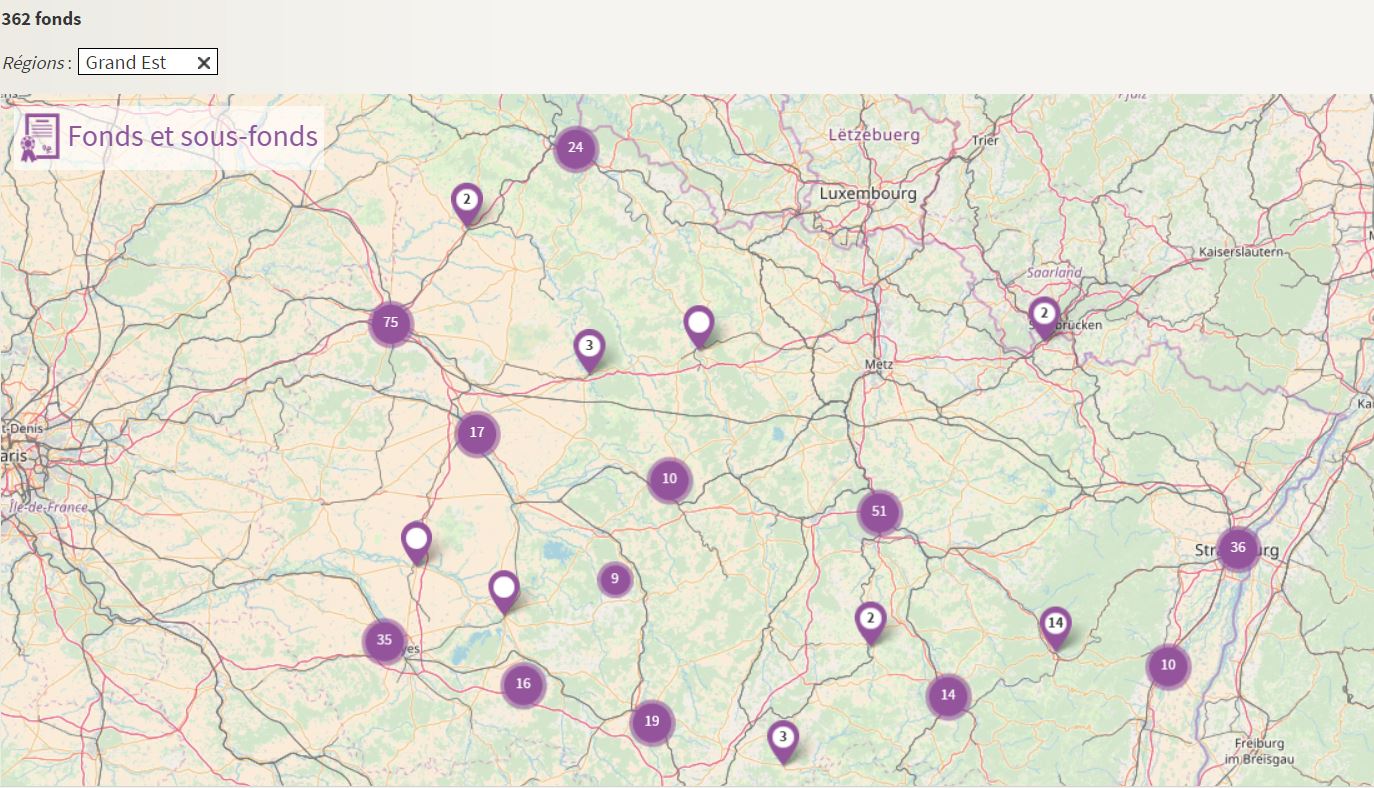
Task: Click the blank pin left of the 9 cluster
Action: (504, 591)
